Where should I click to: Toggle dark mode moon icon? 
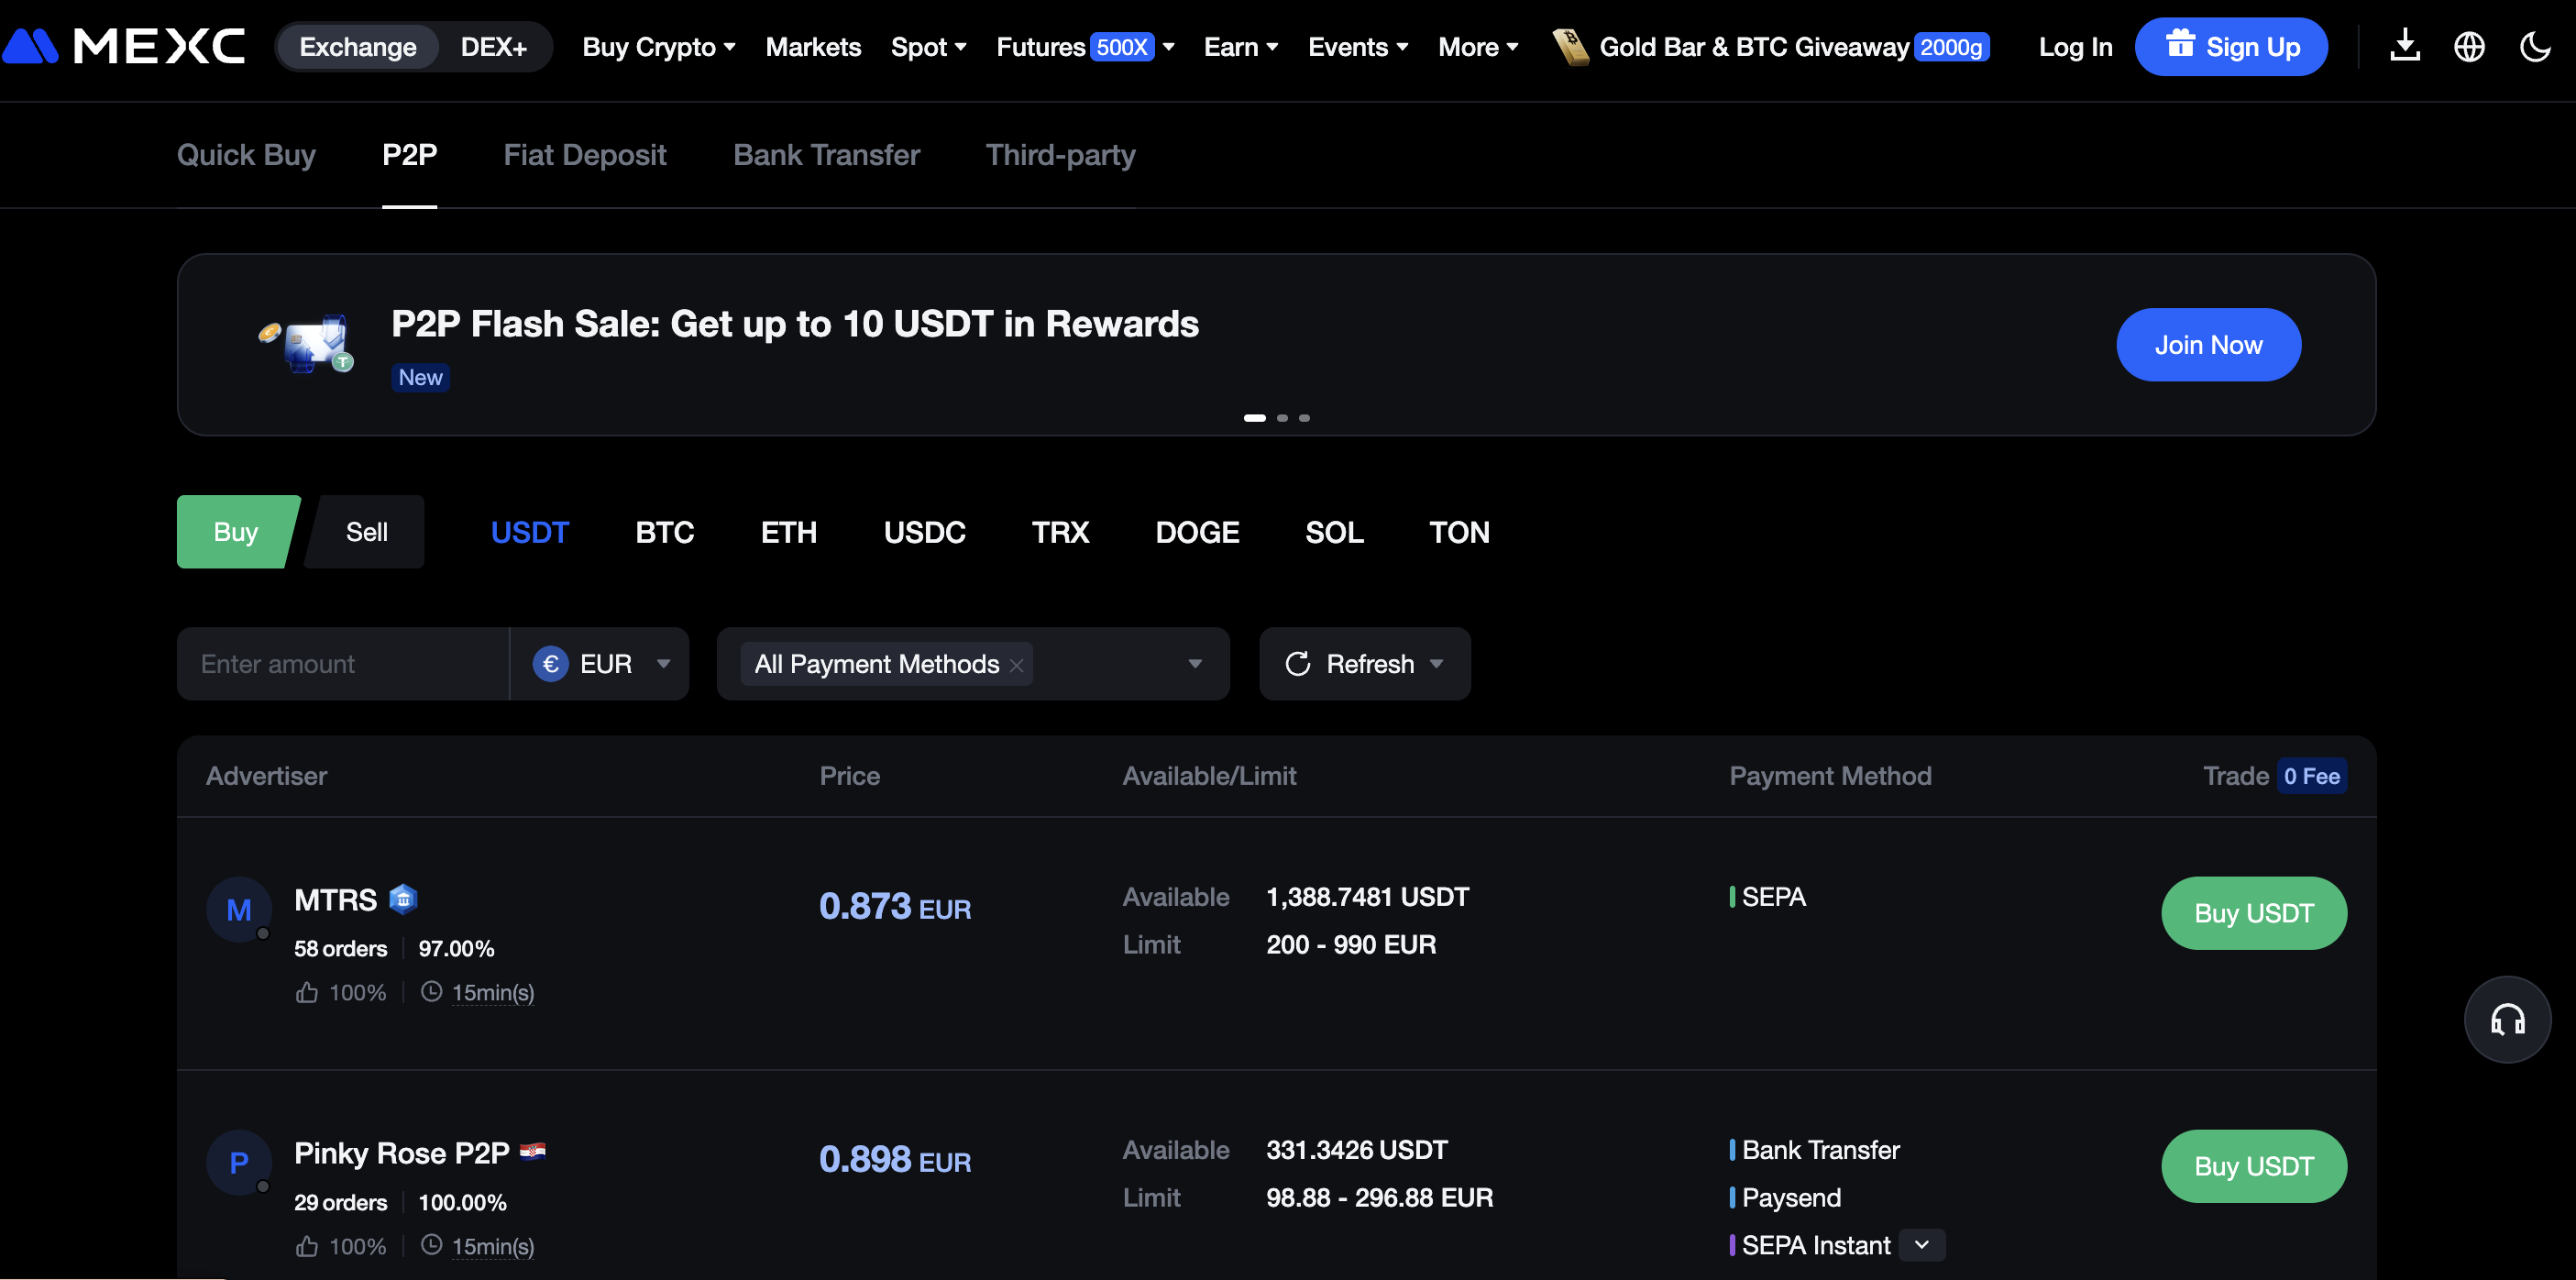(x=2535, y=46)
